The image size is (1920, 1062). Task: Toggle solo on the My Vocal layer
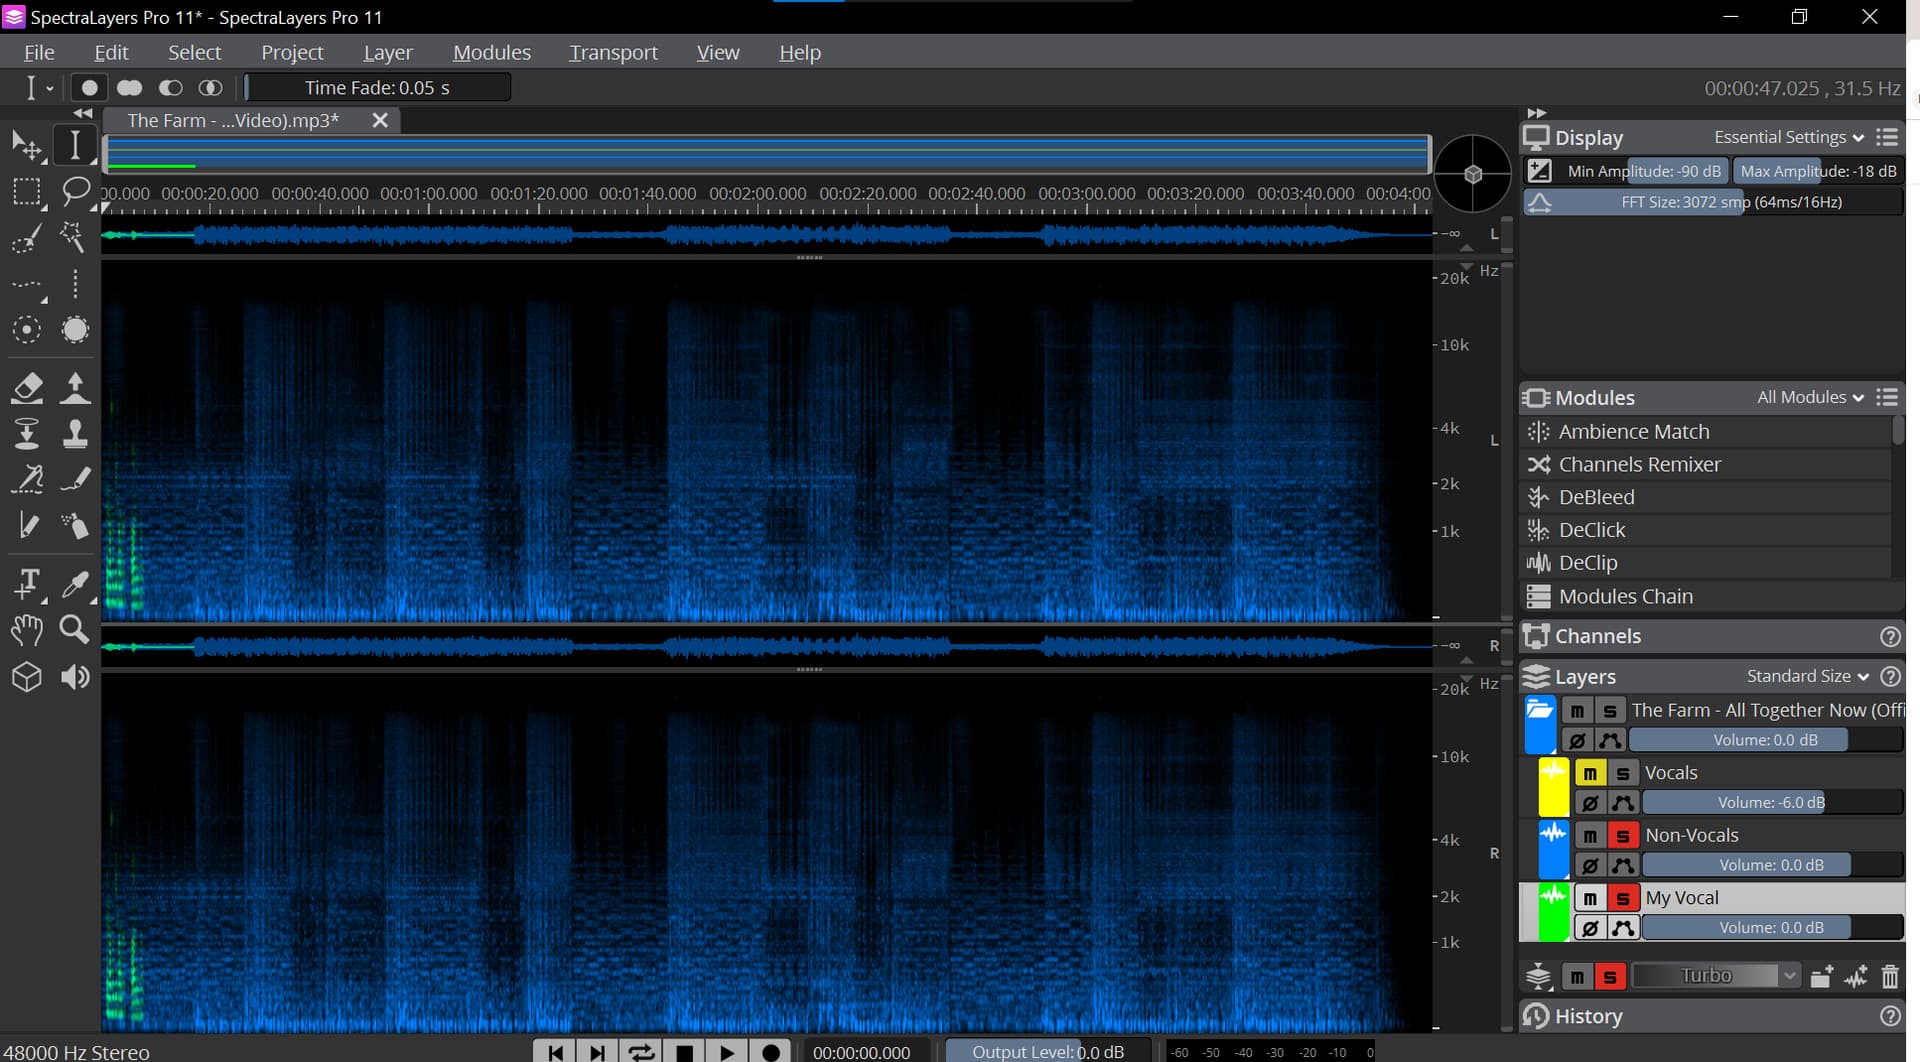(1622, 898)
